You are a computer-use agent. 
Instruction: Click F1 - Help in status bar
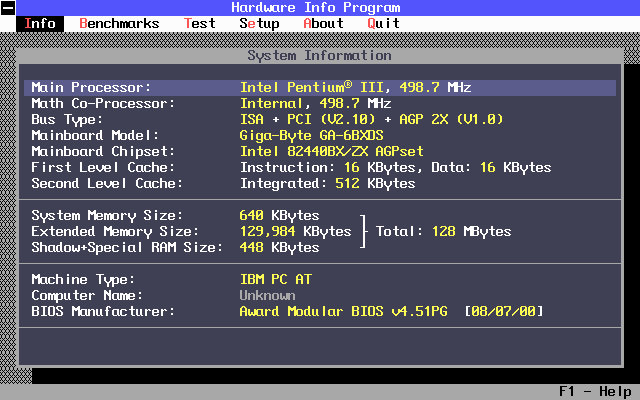595,391
